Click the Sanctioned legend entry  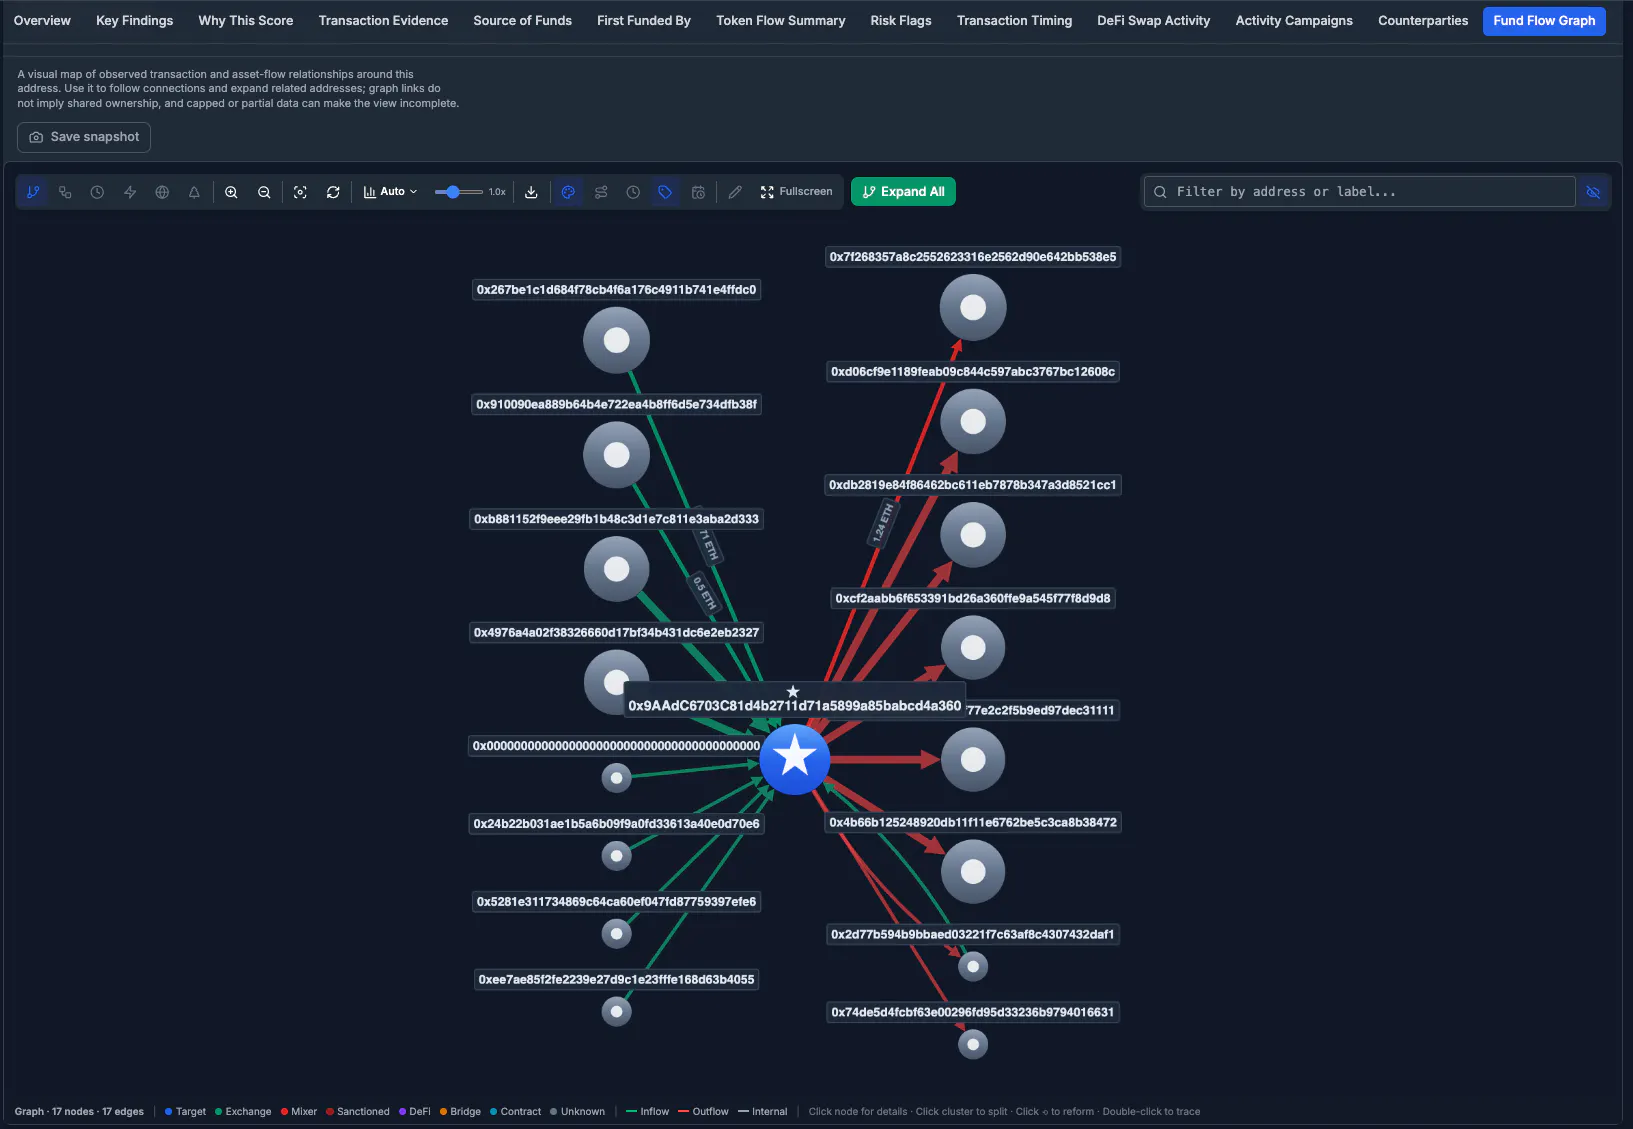[358, 1111]
